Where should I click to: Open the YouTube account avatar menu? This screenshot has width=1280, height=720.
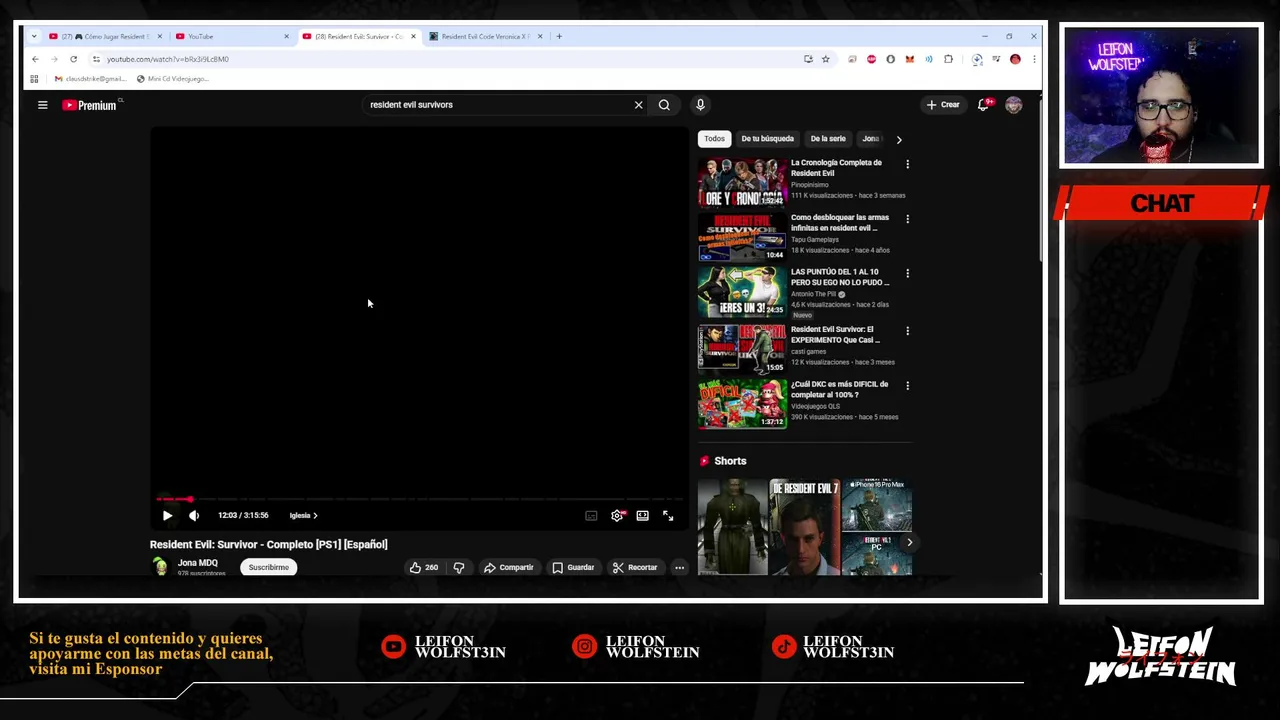[x=1014, y=105]
